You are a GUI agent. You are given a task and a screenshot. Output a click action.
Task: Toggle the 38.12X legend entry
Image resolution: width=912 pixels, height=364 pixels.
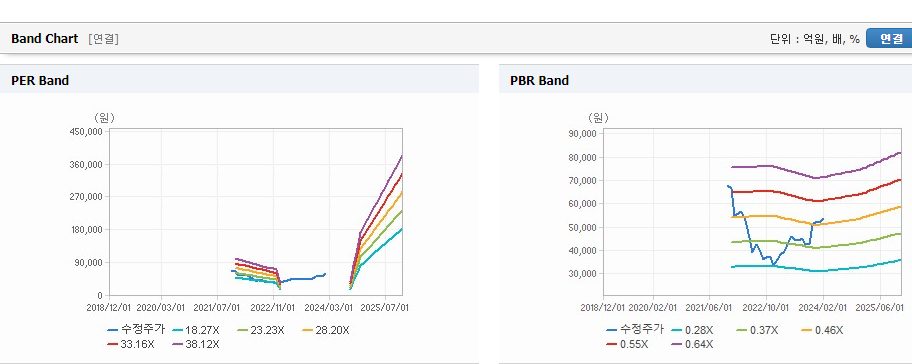point(196,344)
